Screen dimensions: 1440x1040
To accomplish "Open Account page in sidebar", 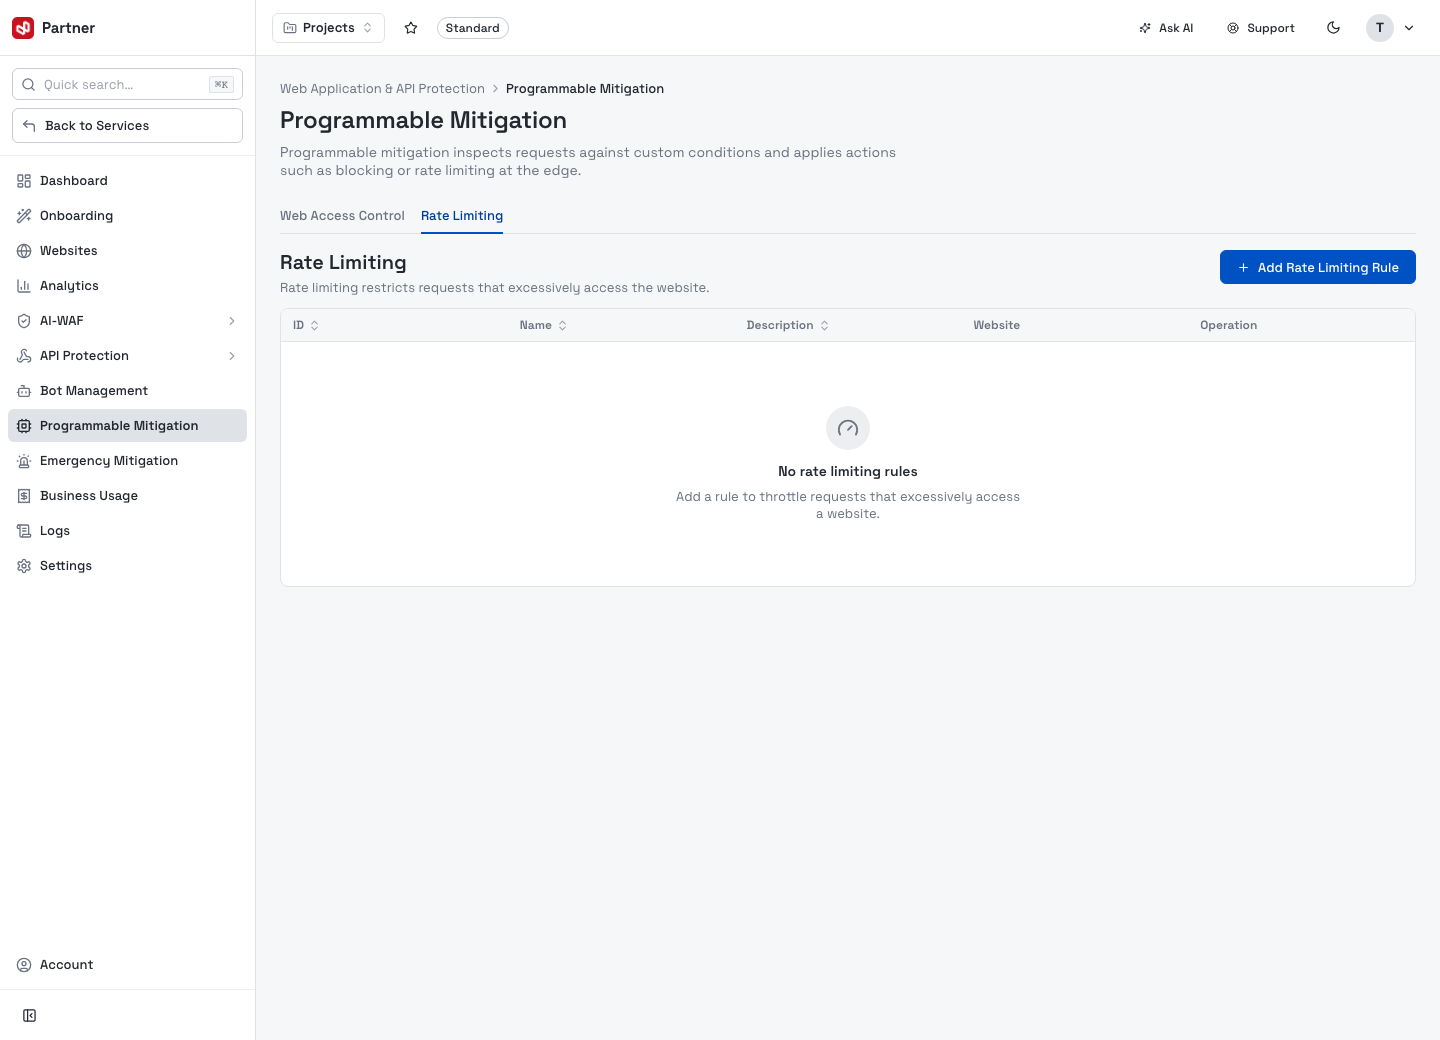I will [127, 965].
